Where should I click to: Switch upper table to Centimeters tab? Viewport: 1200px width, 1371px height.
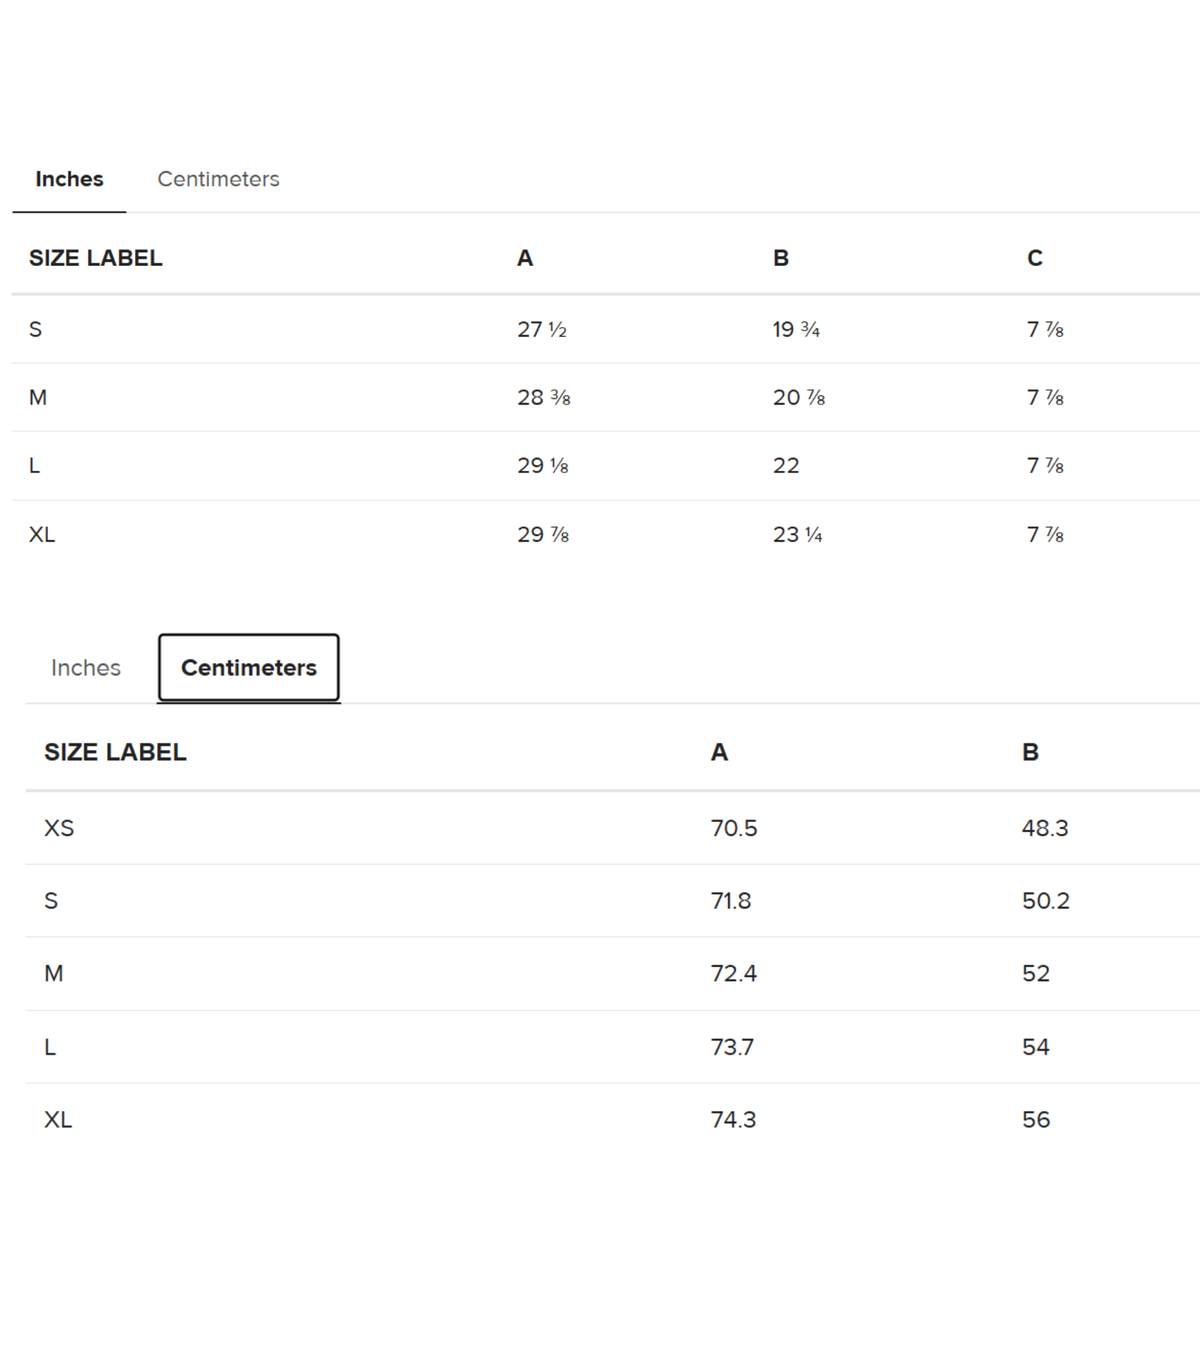(218, 179)
